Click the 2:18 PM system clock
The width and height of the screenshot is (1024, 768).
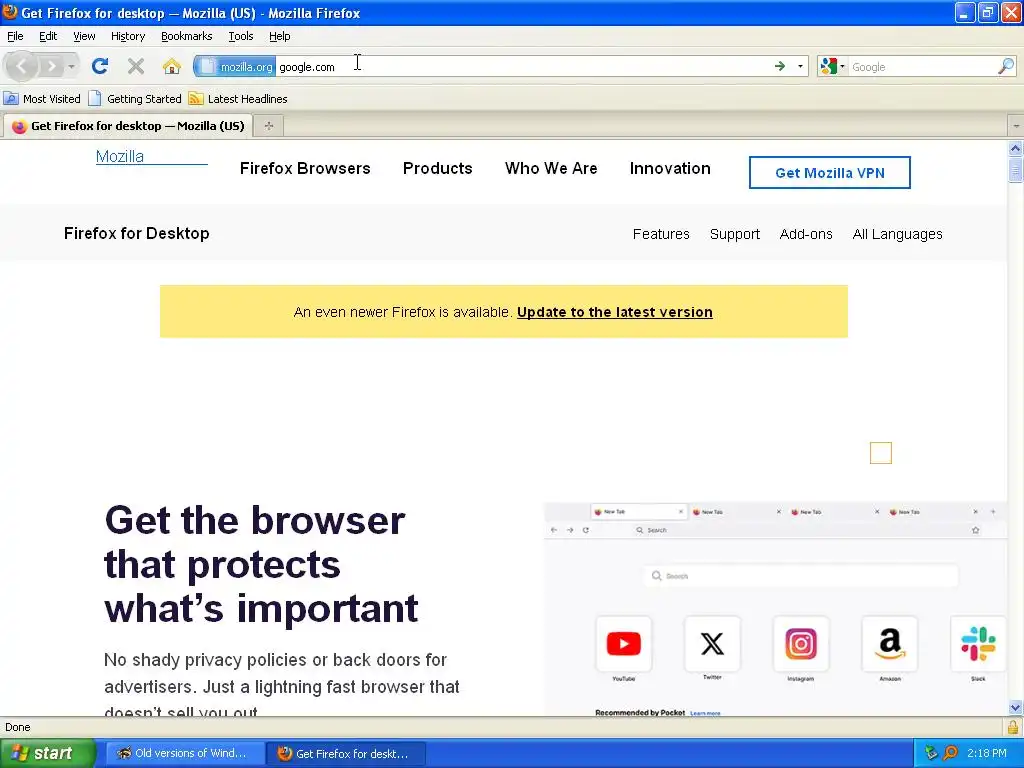987,754
